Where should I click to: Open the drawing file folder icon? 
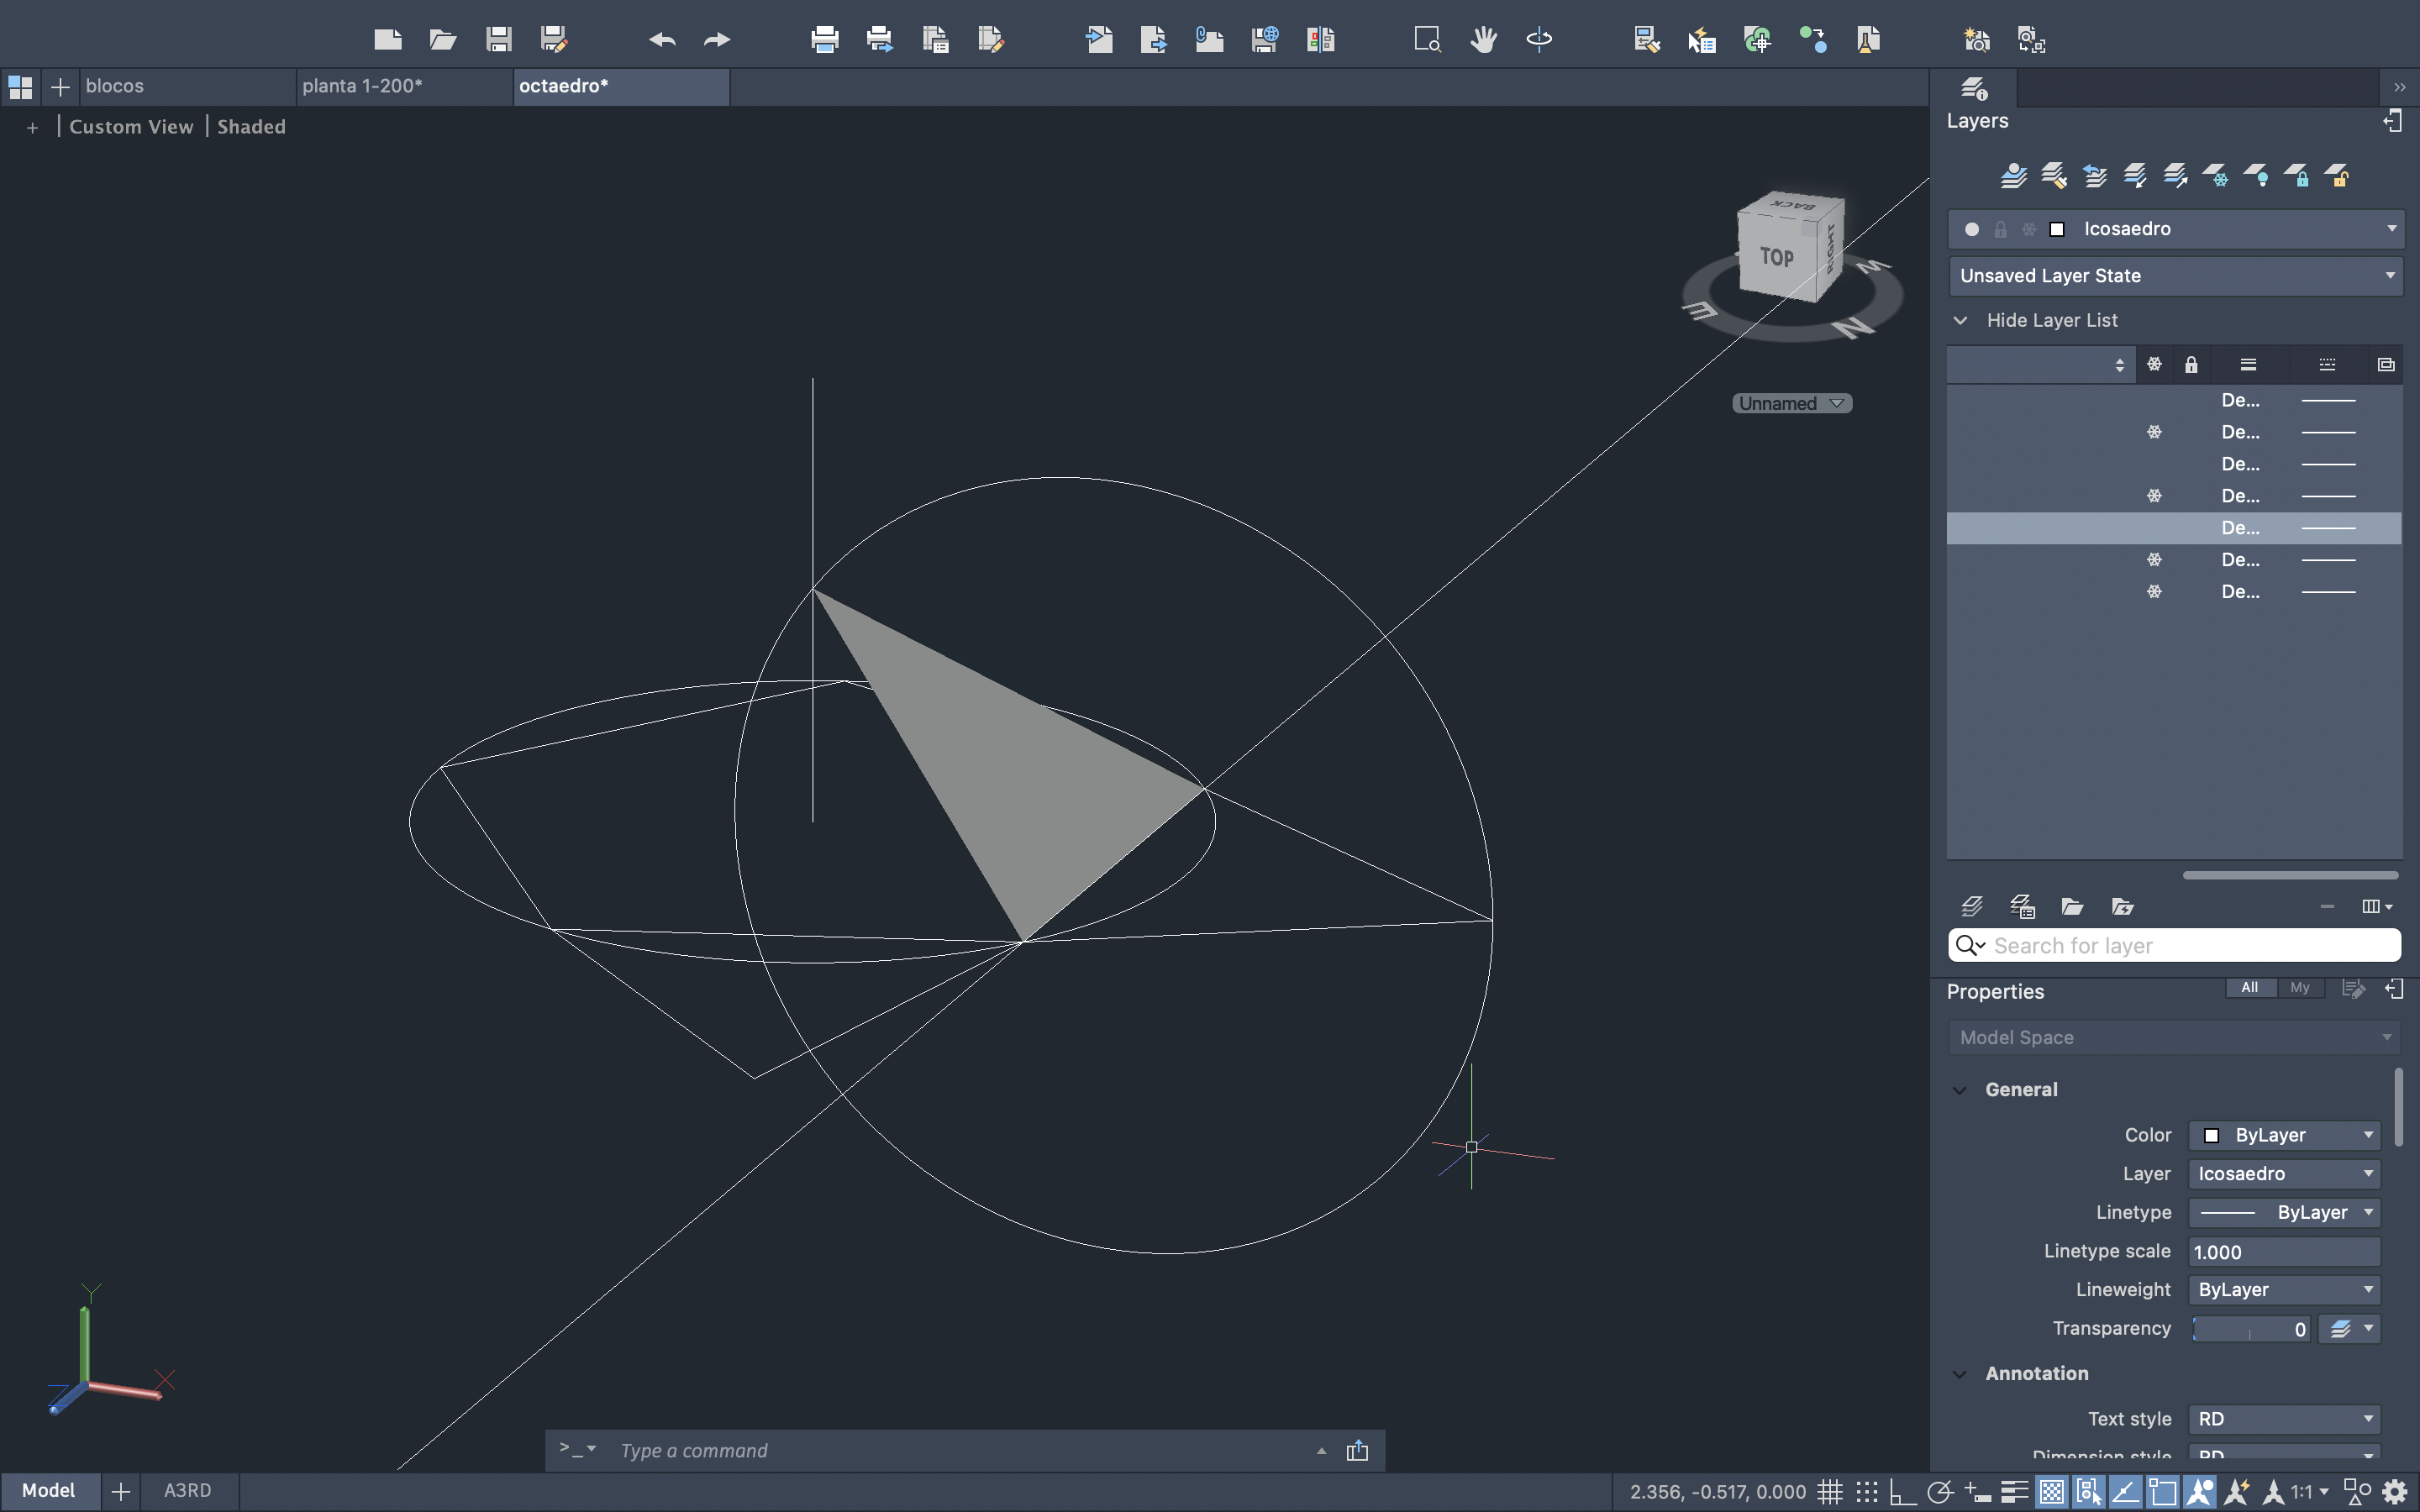coord(443,40)
